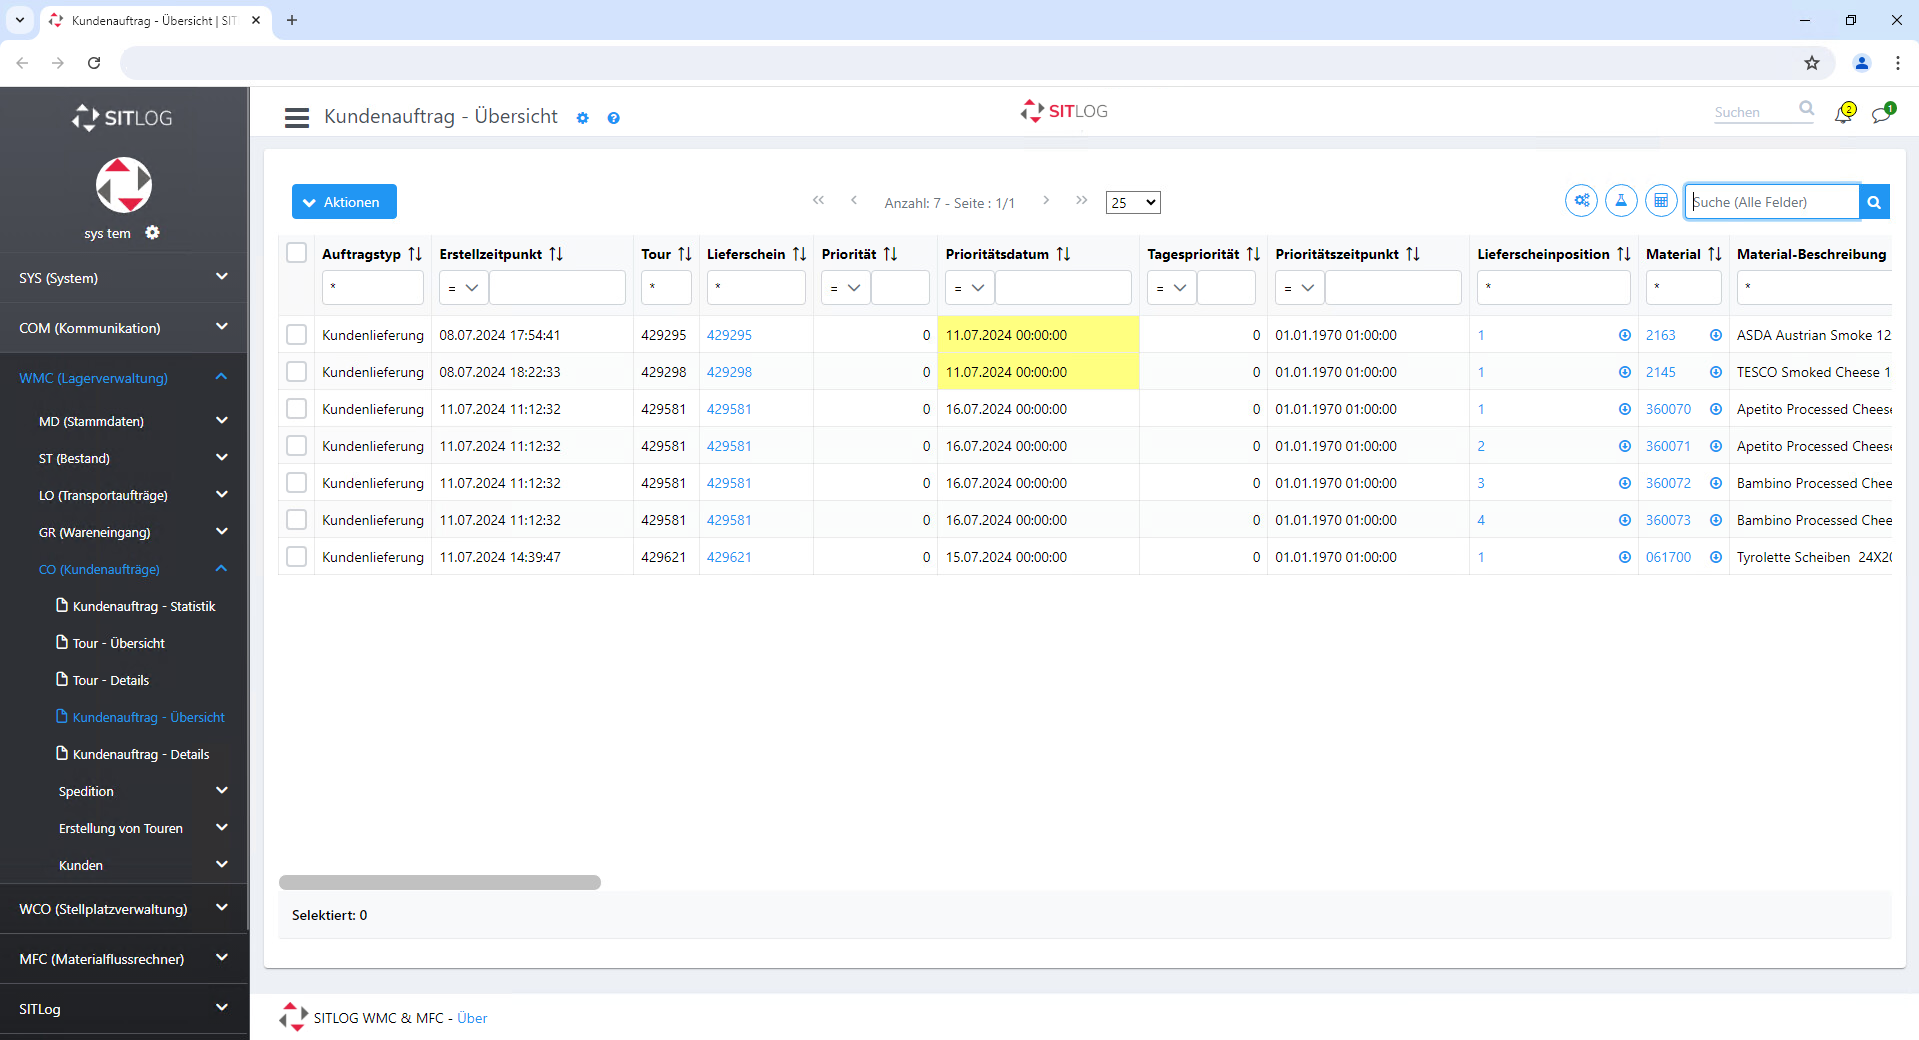Check the row with Lieferschein 429295
The height and width of the screenshot is (1040, 1919).
(296, 335)
